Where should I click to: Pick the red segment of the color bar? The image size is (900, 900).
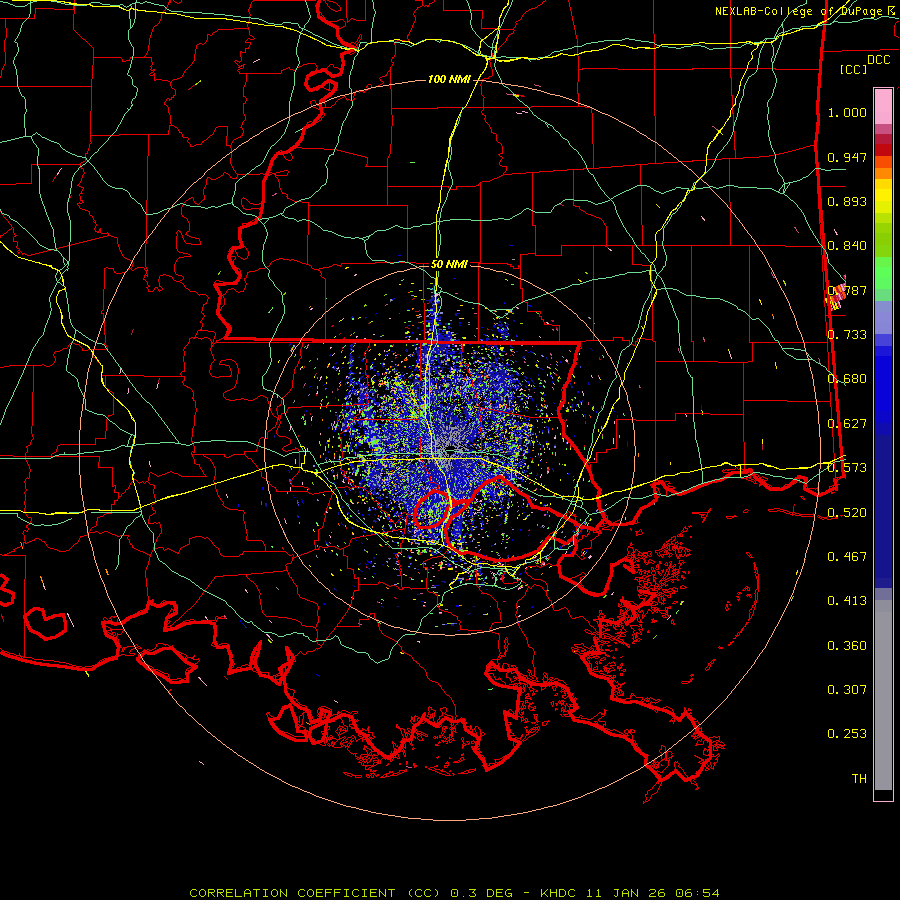pos(883,149)
